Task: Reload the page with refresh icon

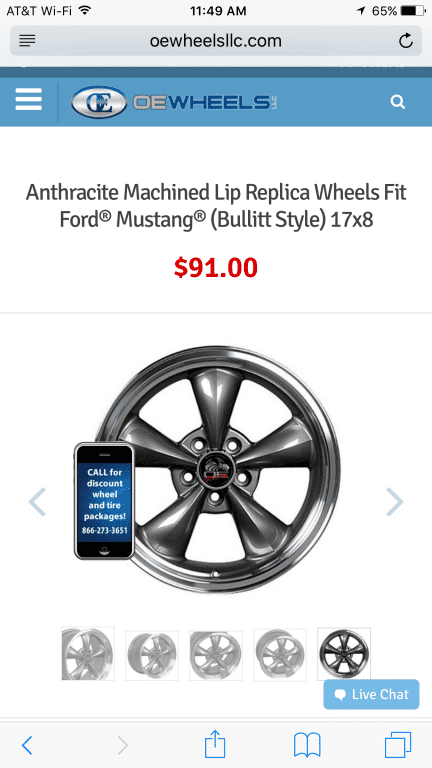Action: (406, 41)
